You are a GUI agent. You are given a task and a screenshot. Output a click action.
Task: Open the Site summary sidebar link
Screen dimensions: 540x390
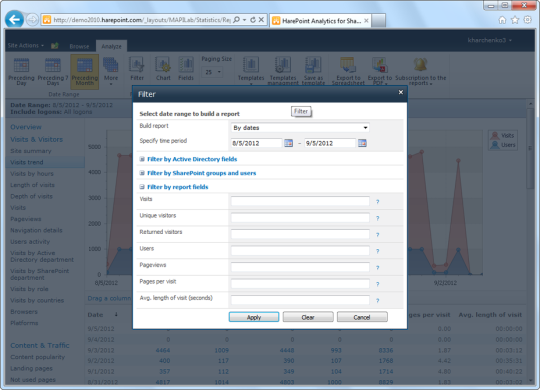point(31,151)
